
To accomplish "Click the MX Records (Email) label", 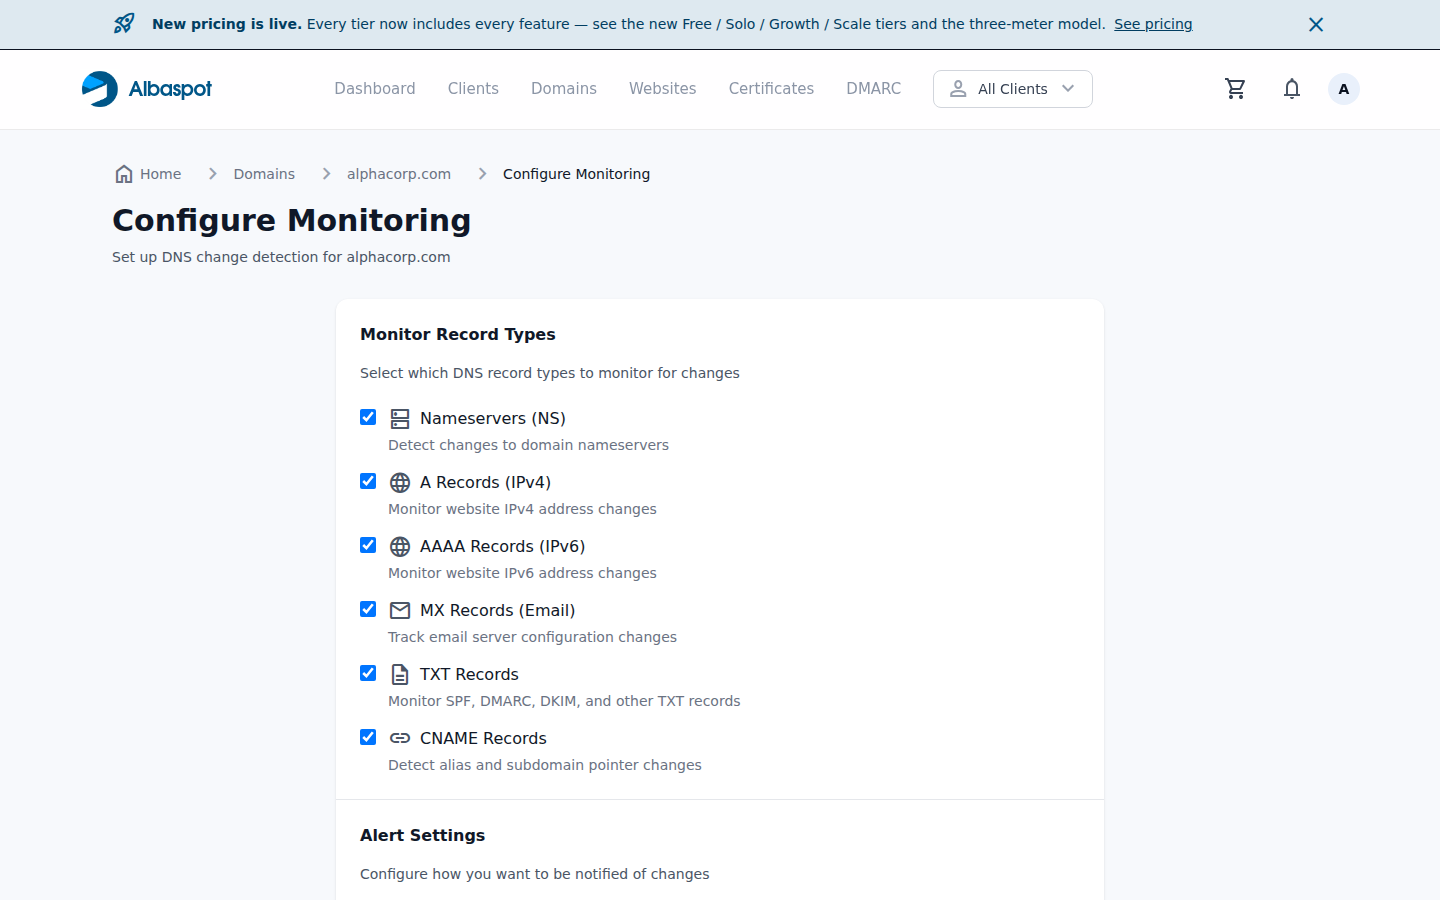I will 497,610.
